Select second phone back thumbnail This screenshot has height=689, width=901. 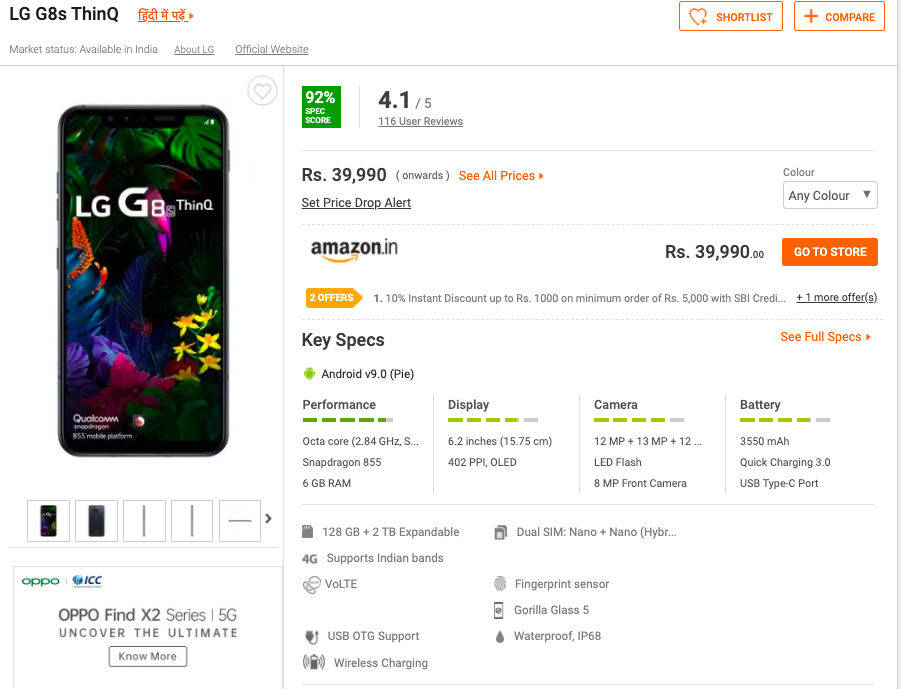tap(96, 521)
